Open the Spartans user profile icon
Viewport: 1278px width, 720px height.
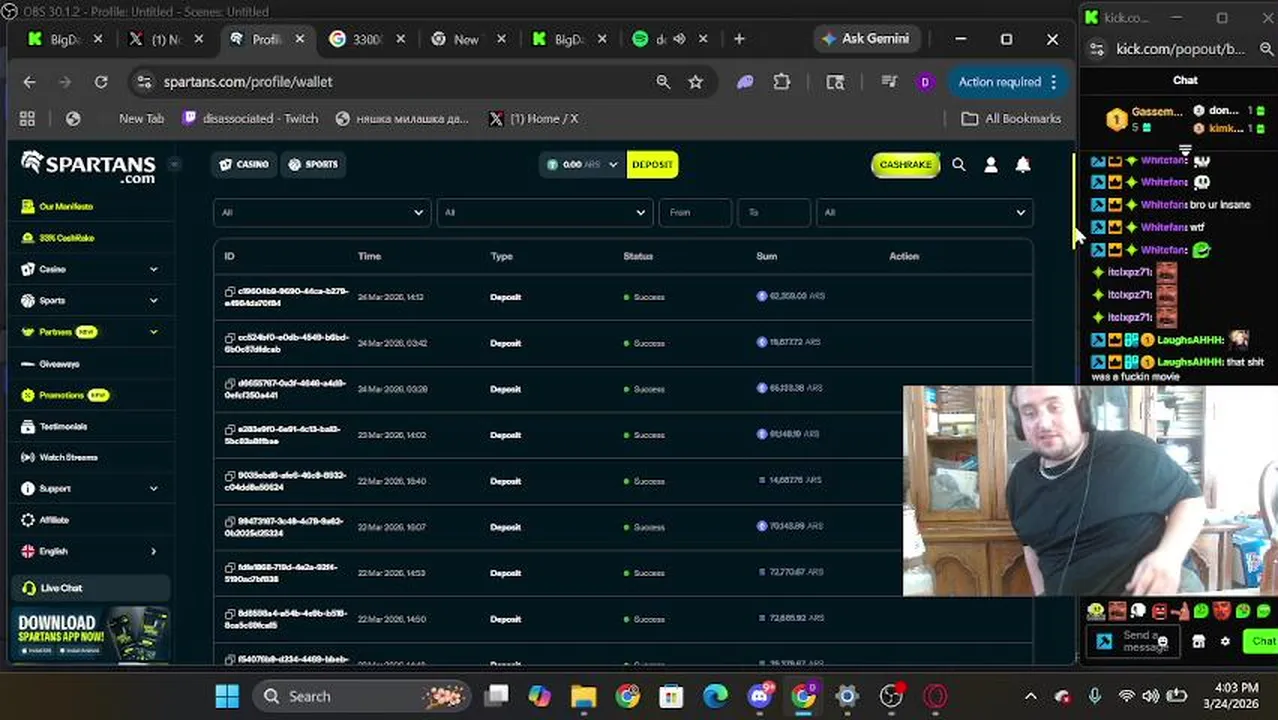(990, 165)
